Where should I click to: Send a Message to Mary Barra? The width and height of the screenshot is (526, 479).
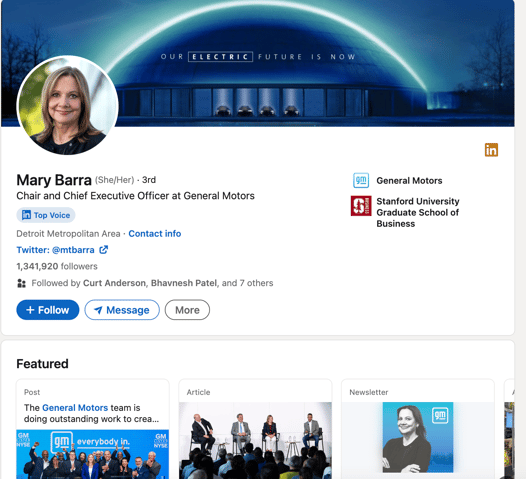(x=122, y=310)
